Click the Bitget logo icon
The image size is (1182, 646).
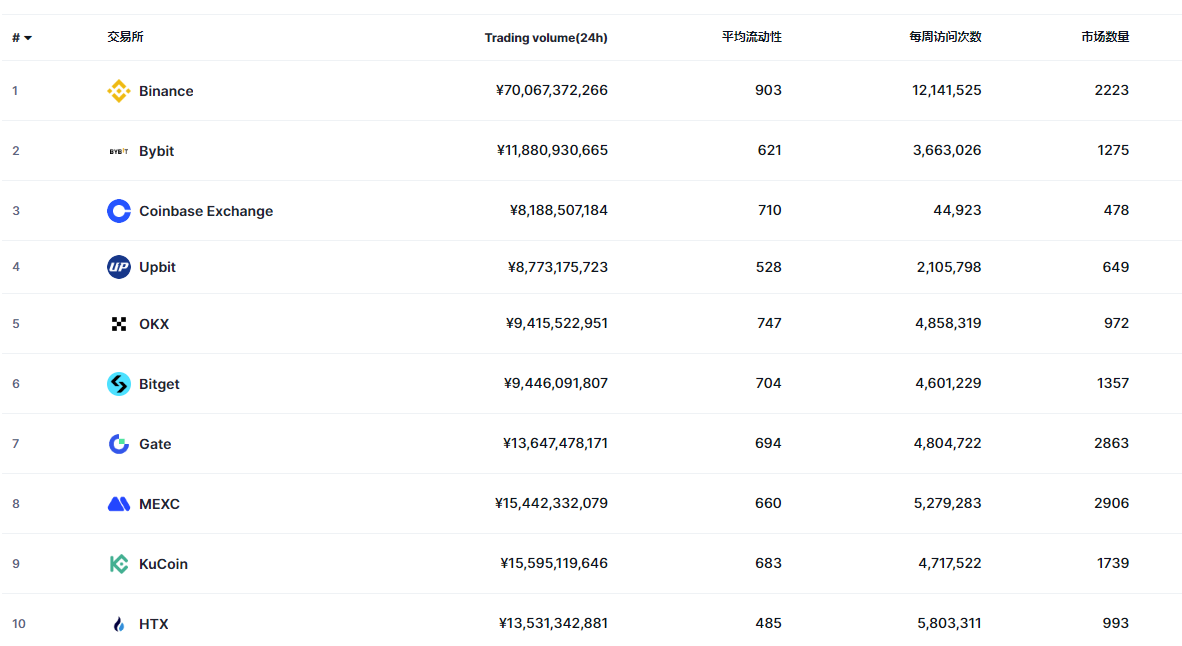click(119, 384)
